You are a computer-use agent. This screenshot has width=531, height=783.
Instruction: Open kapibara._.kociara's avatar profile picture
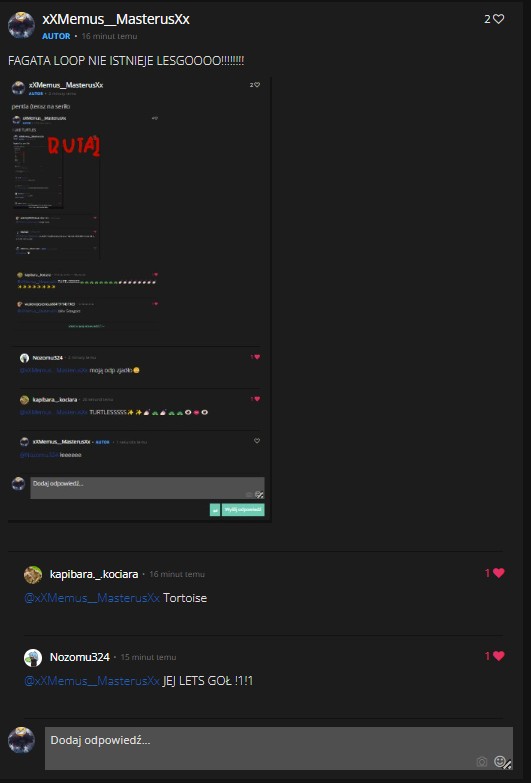(x=33, y=575)
